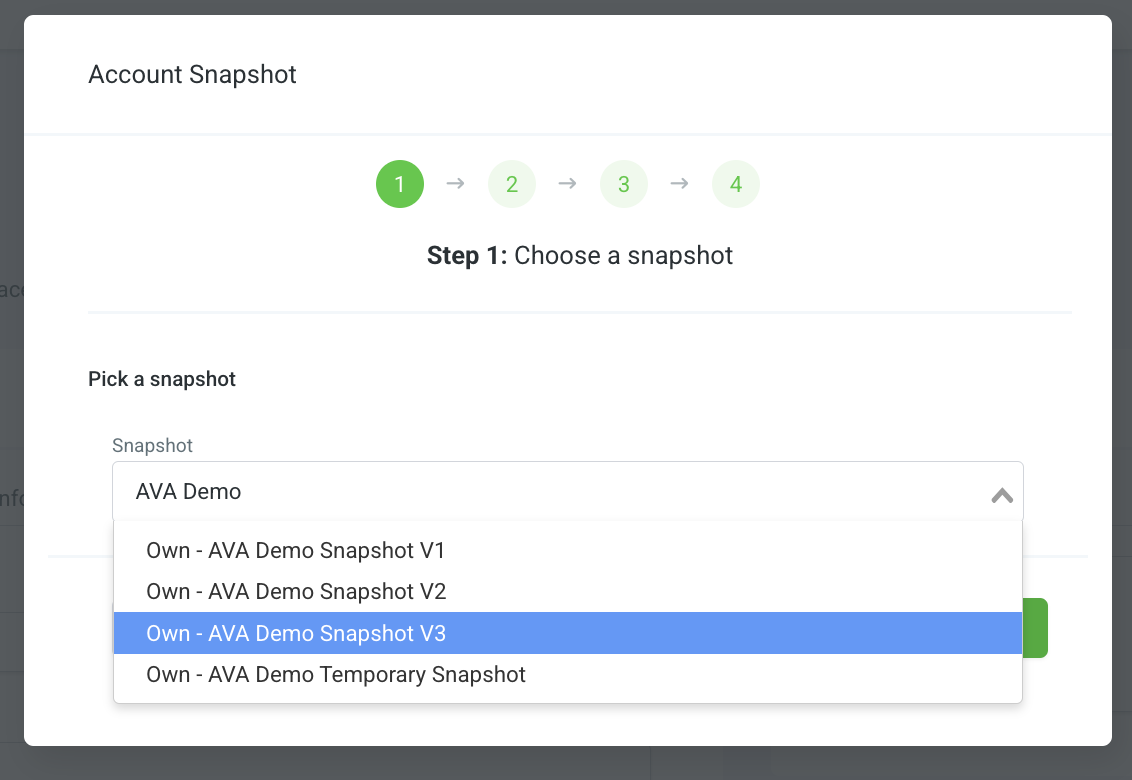Click the green button behind the dropdown list
This screenshot has height=780, width=1132.
1035,628
